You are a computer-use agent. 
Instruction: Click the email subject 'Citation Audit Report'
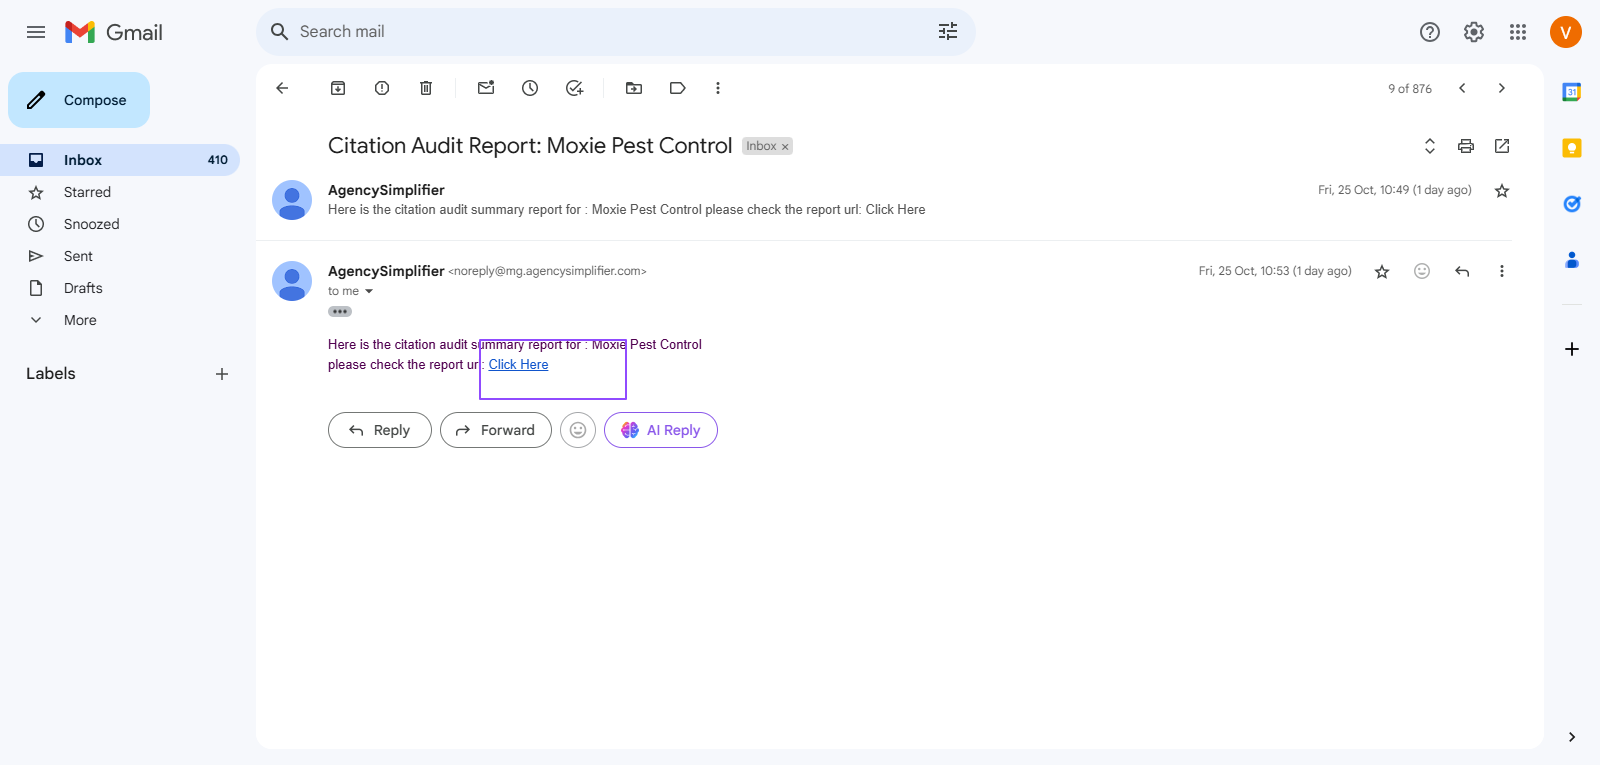click(530, 146)
